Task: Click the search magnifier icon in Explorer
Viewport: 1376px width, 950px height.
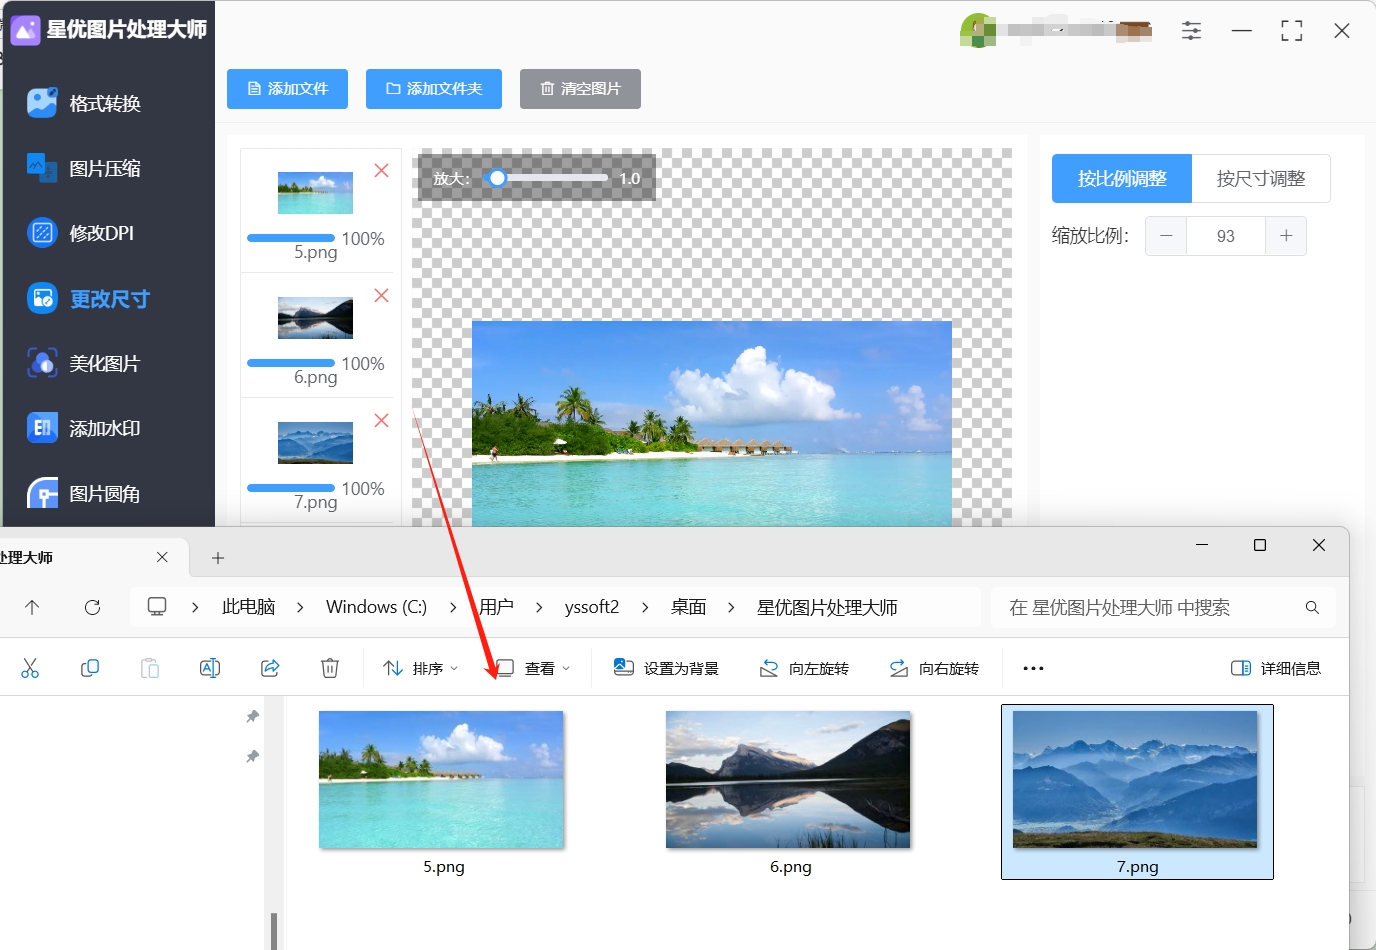Action: pos(1312,607)
